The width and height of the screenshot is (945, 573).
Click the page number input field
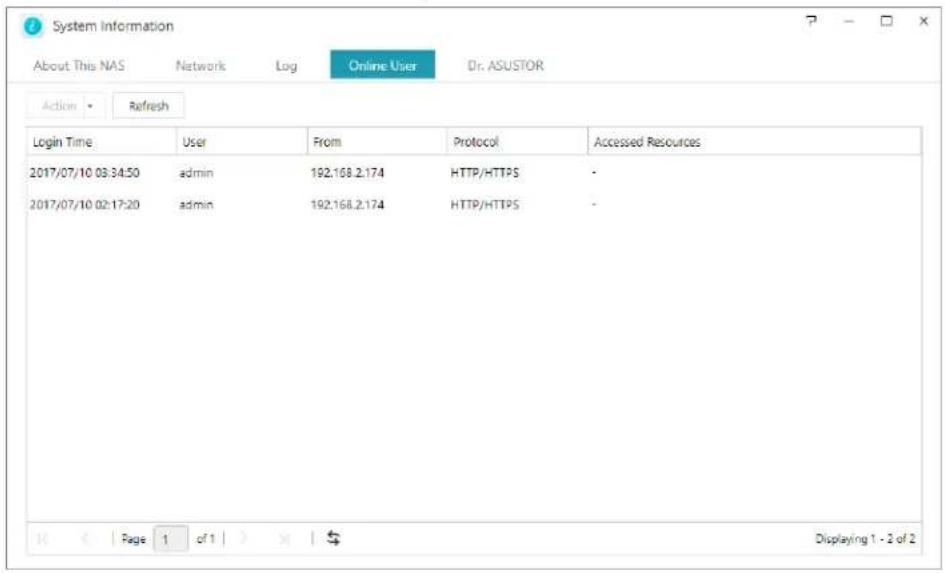pos(171,538)
